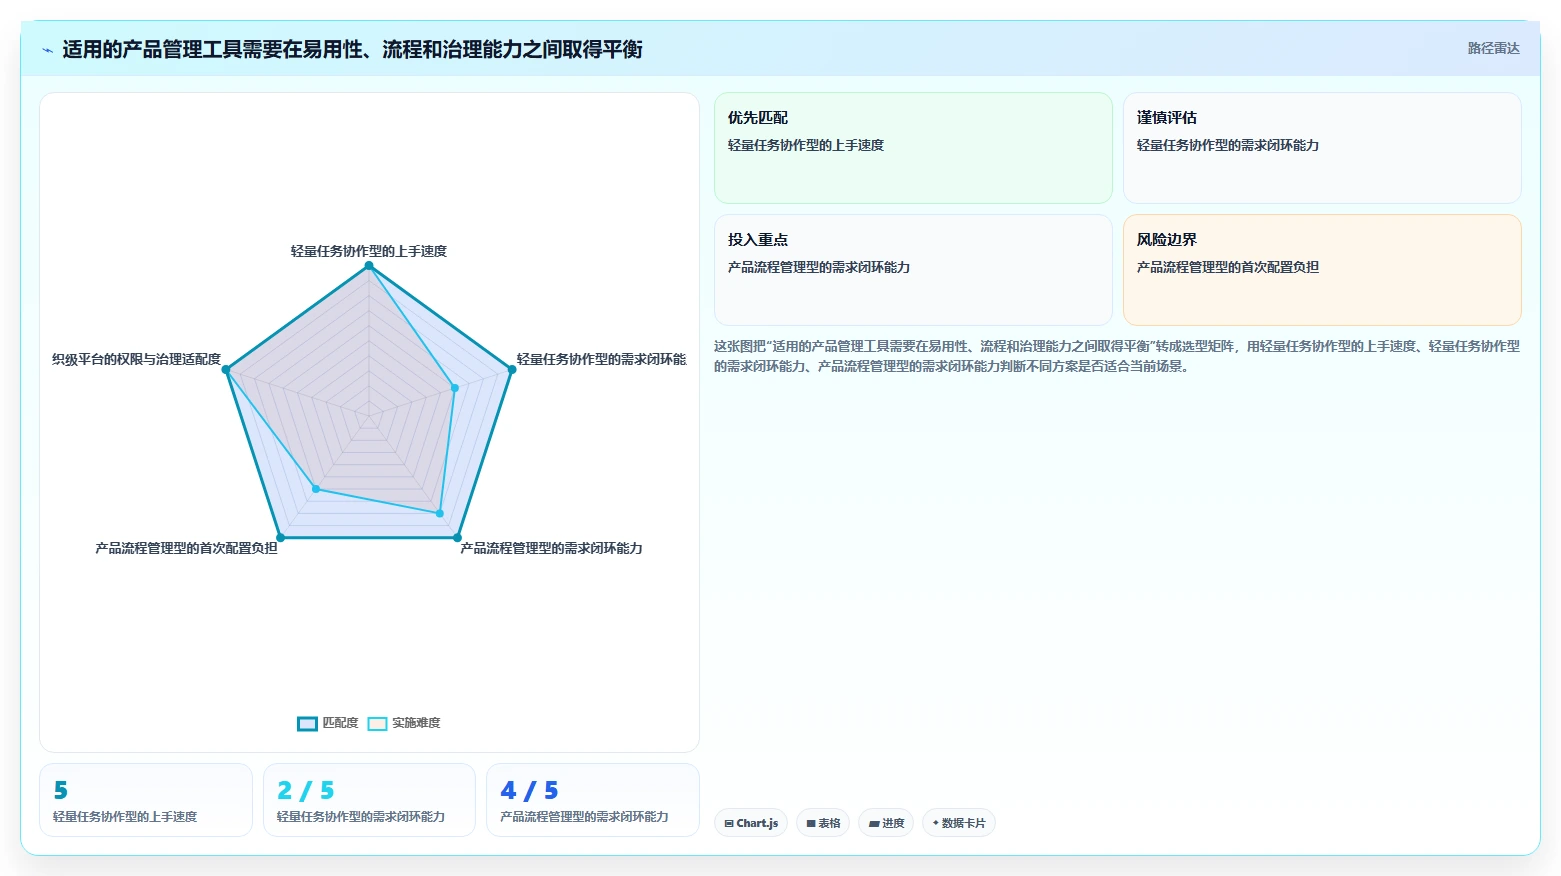Click the description paragraph starting 这张图把

click(x=1117, y=356)
